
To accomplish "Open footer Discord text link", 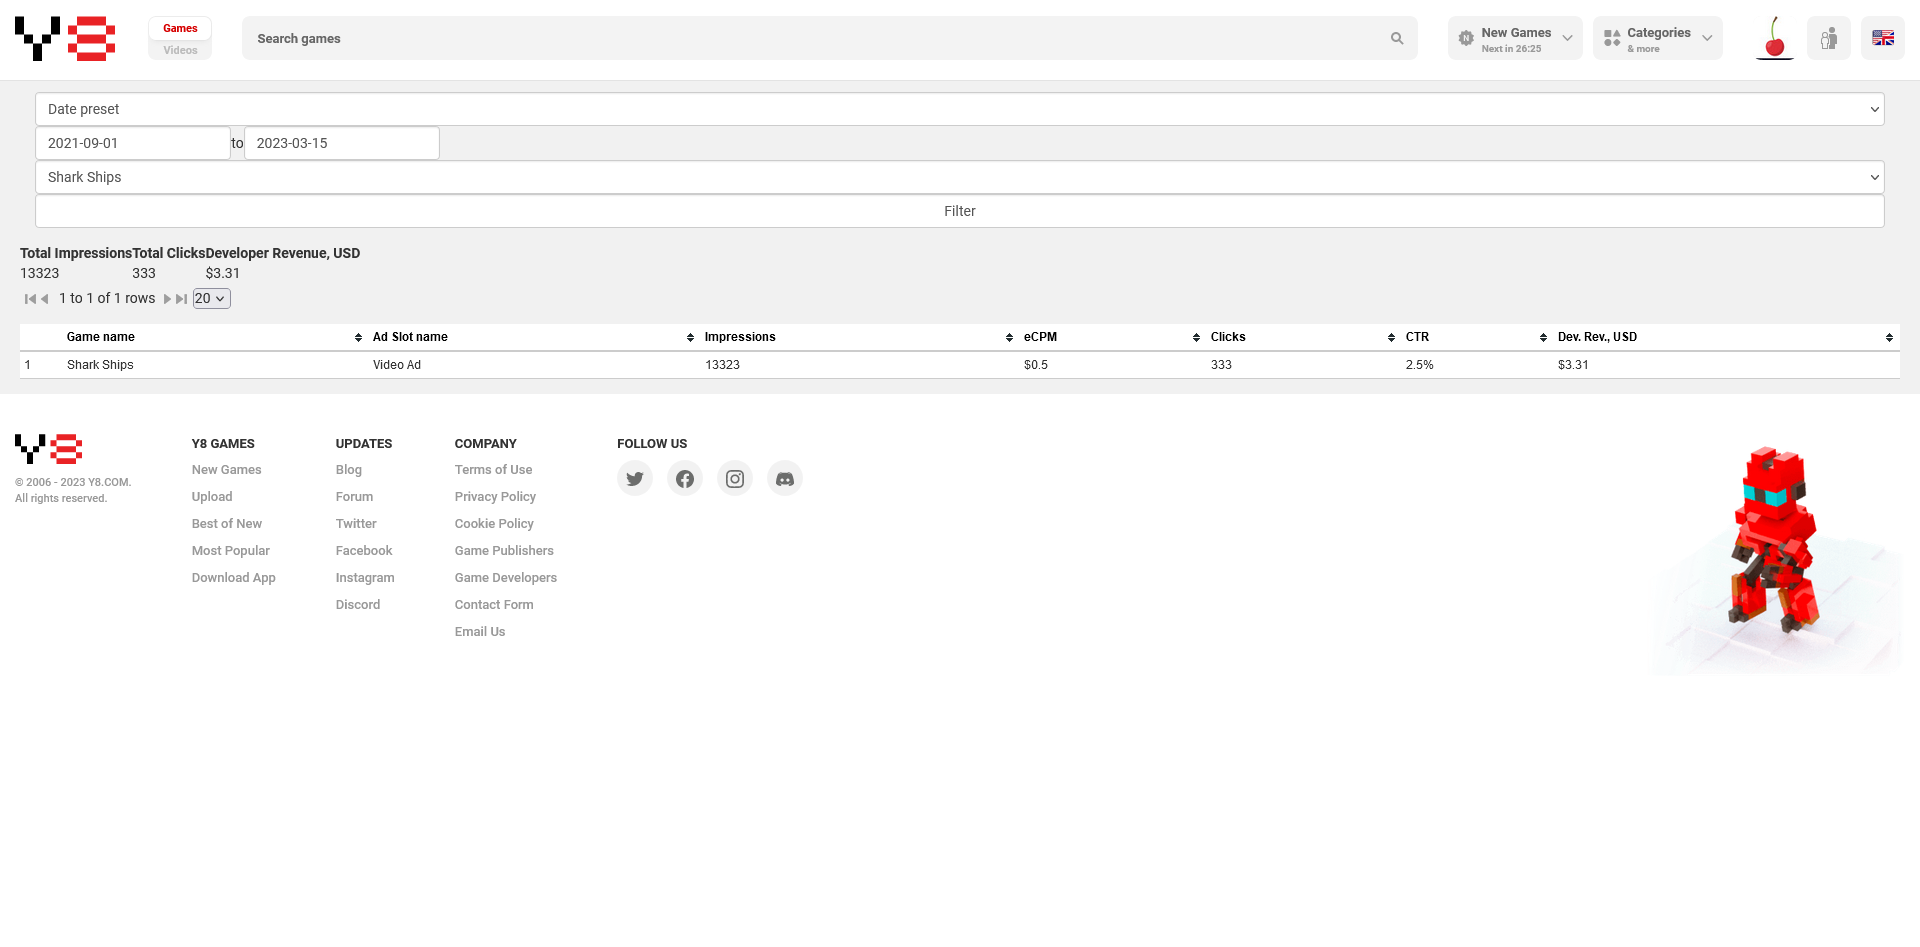I will 358,605.
